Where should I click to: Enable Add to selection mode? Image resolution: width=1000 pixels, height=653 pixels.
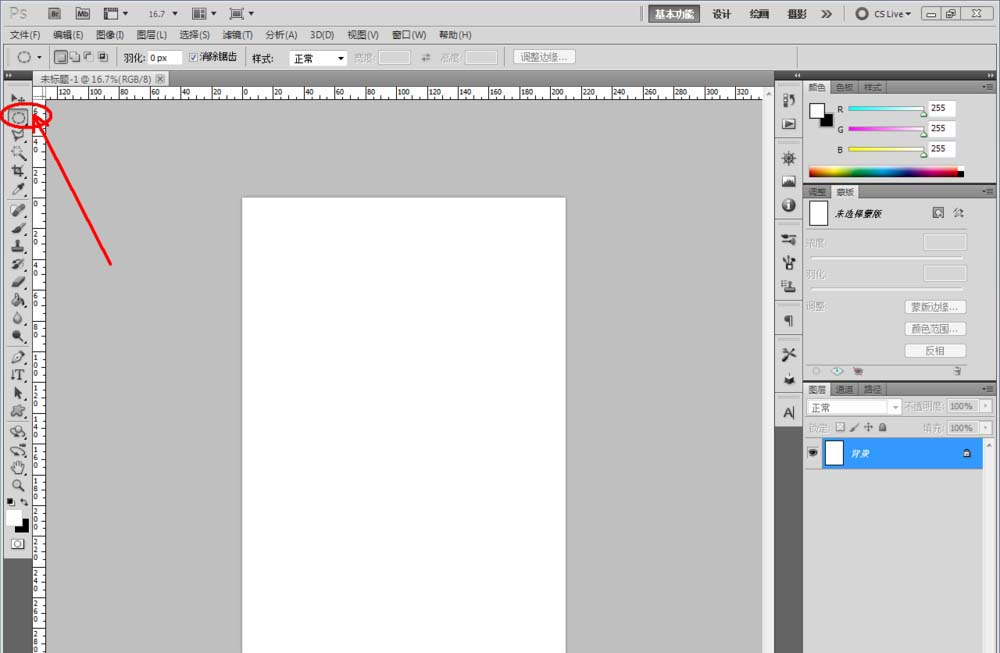pos(75,57)
